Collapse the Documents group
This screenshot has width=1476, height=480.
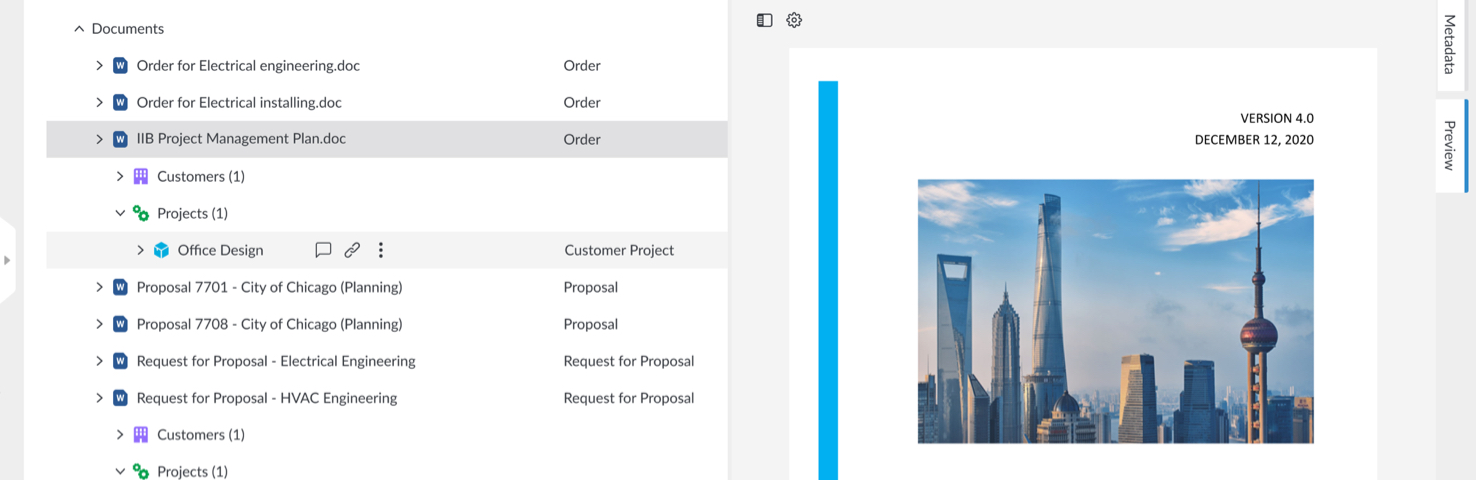79,29
